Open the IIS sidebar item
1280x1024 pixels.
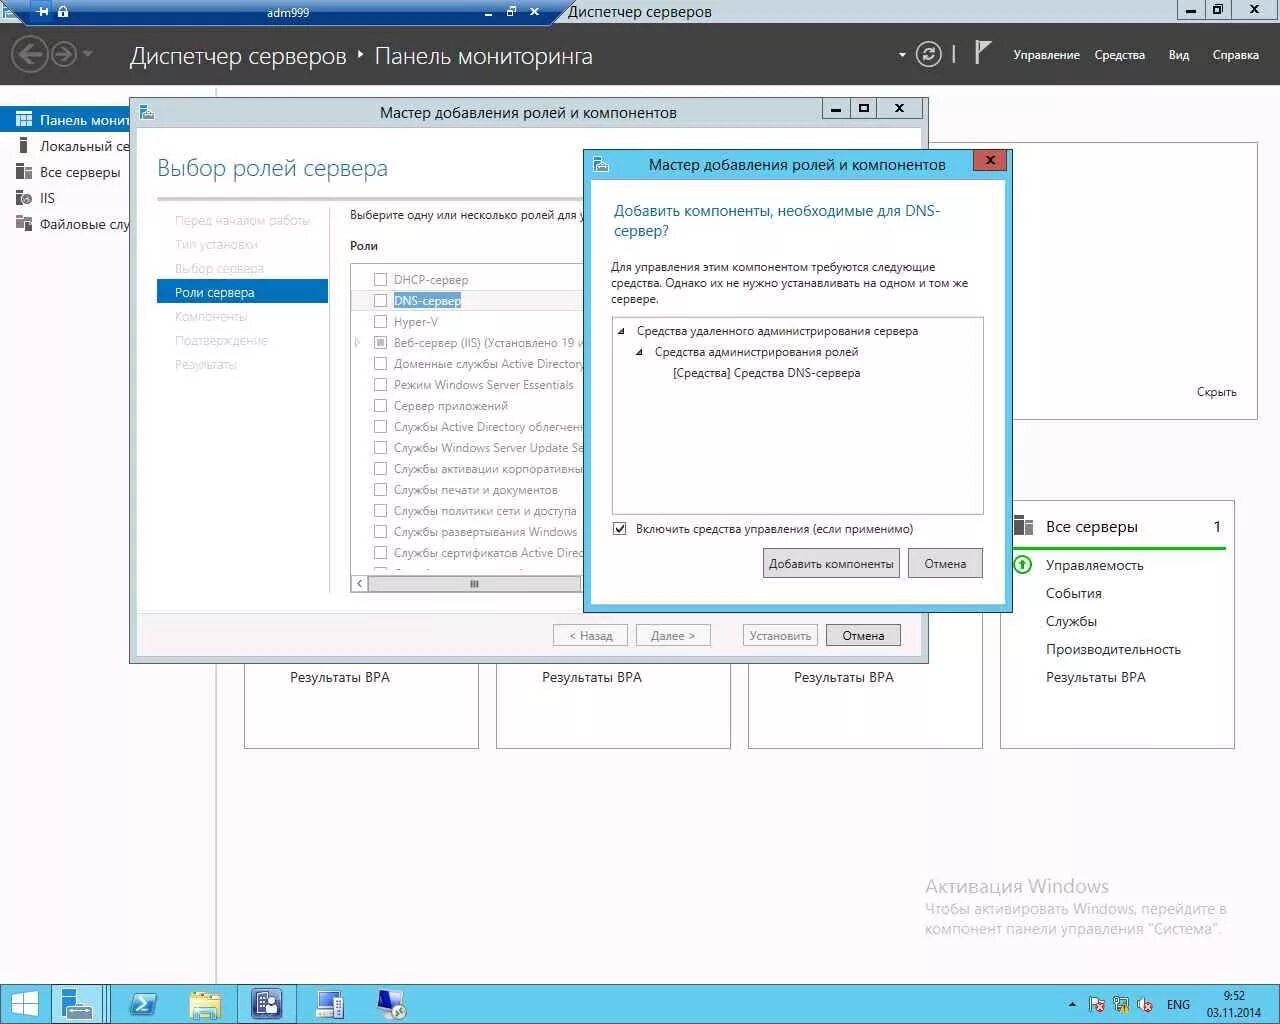tap(65, 198)
